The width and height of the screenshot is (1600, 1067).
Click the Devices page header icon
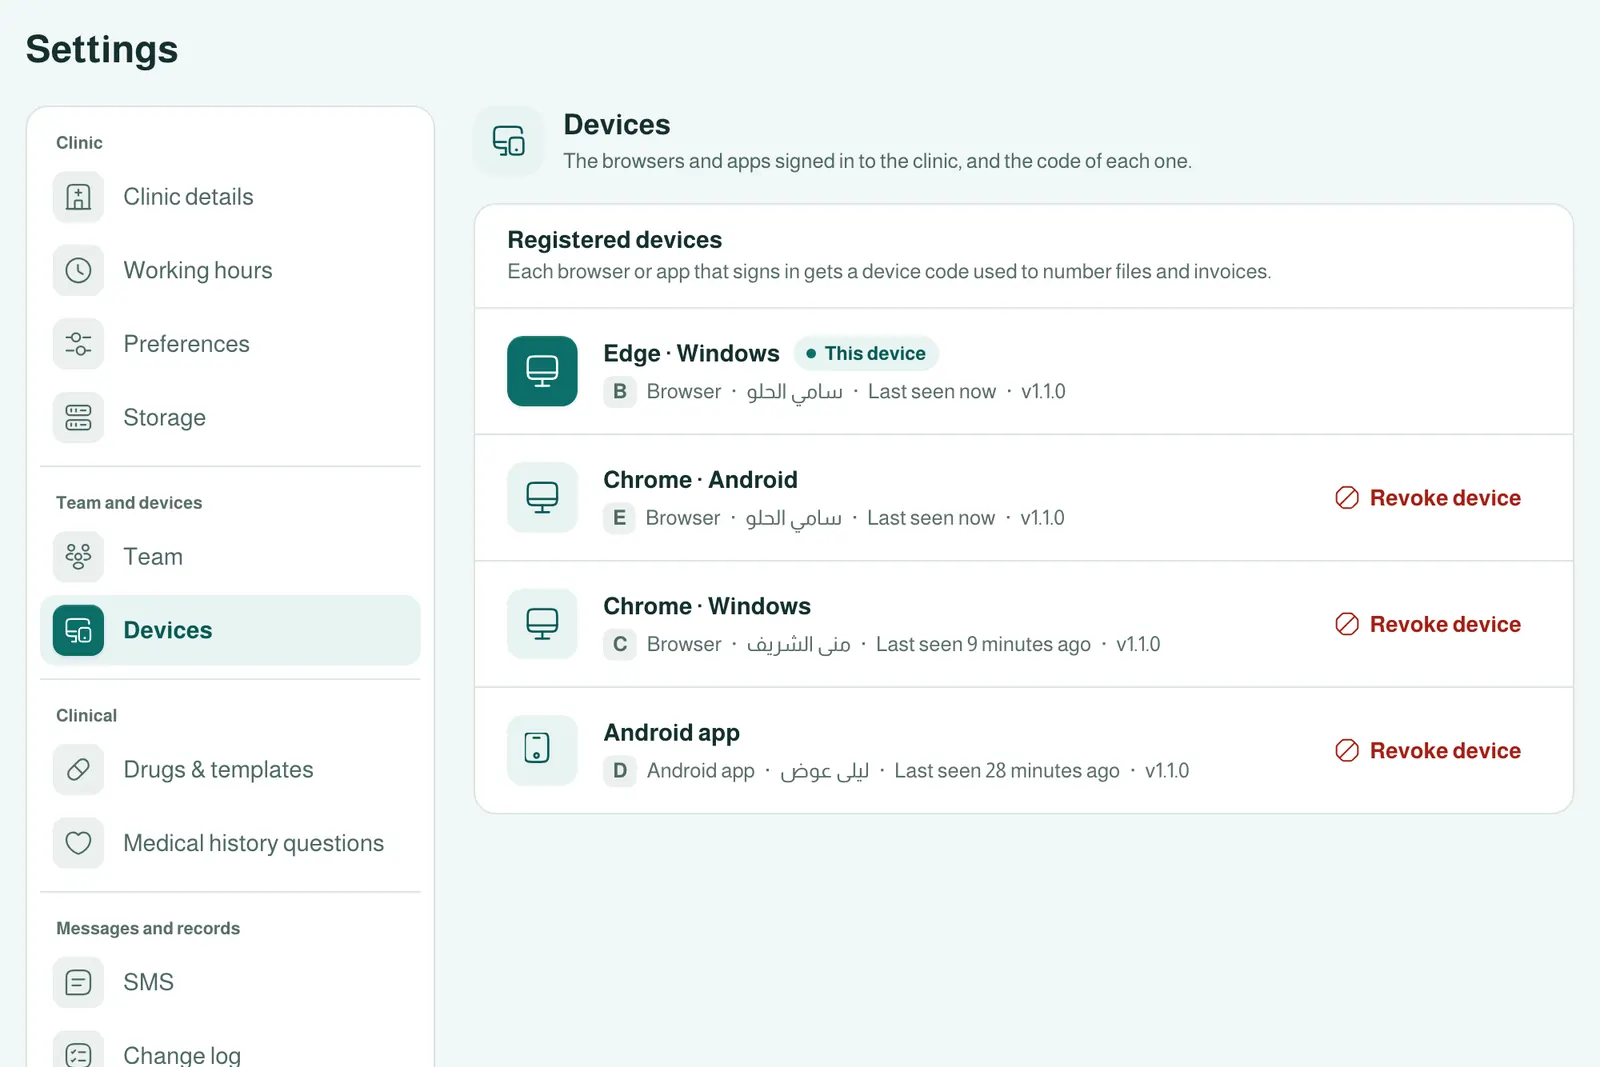[509, 141]
